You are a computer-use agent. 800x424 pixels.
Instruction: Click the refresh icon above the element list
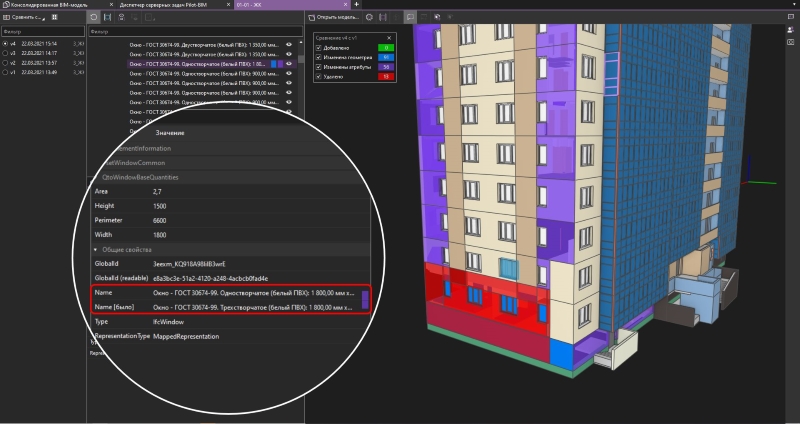94,17
